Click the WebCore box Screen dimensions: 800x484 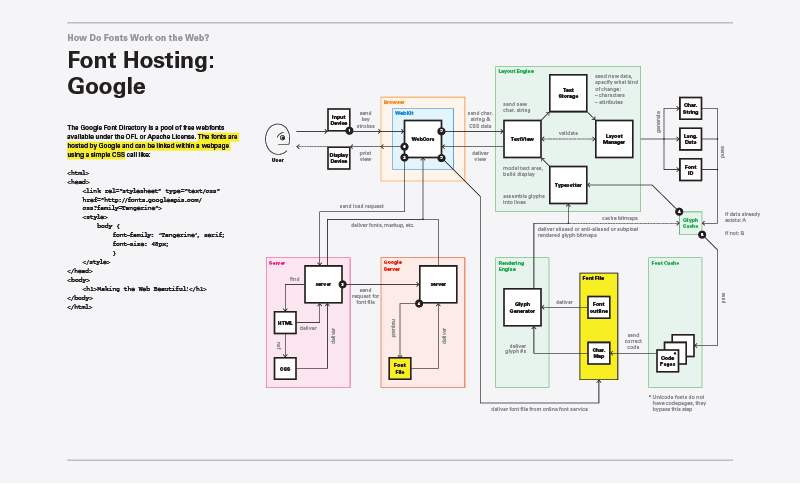pyautogui.click(x=423, y=139)
